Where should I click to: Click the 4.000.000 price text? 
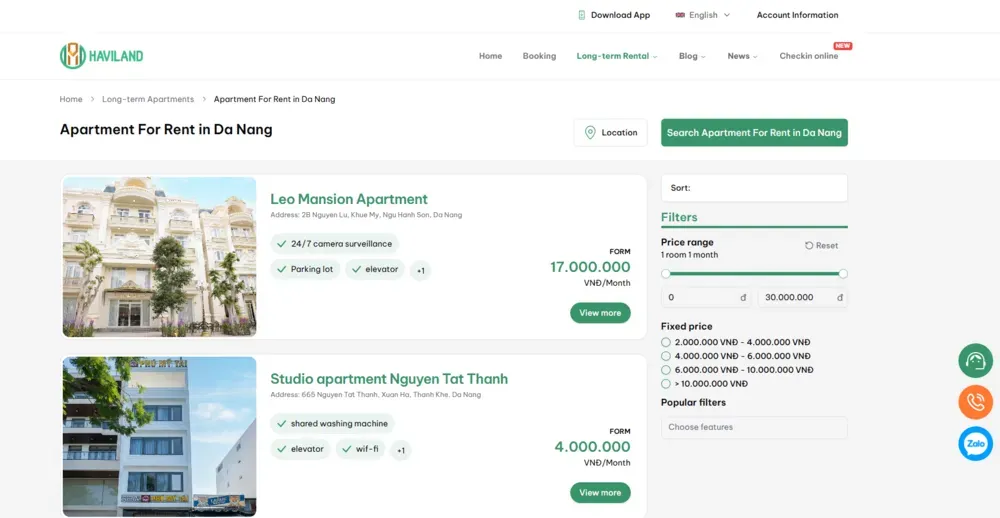tap(592, 447)
